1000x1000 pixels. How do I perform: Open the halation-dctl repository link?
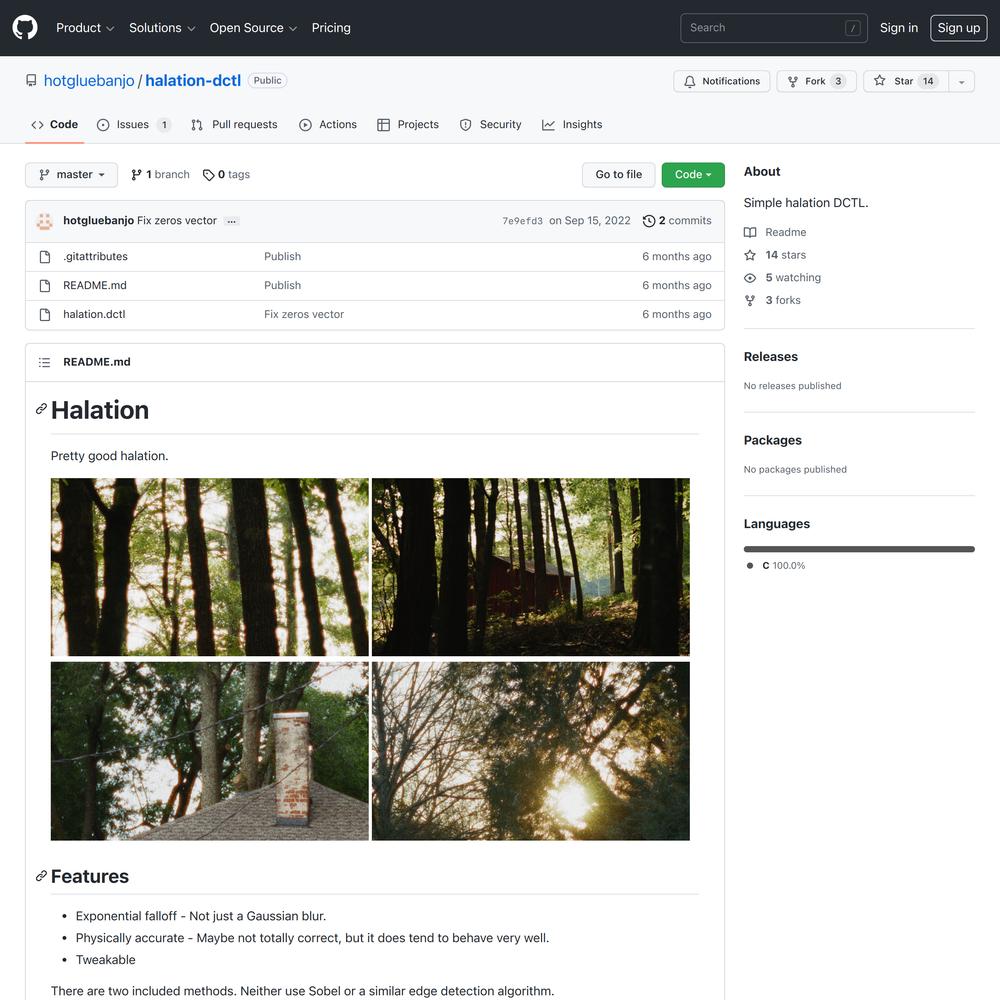[193, 81]
